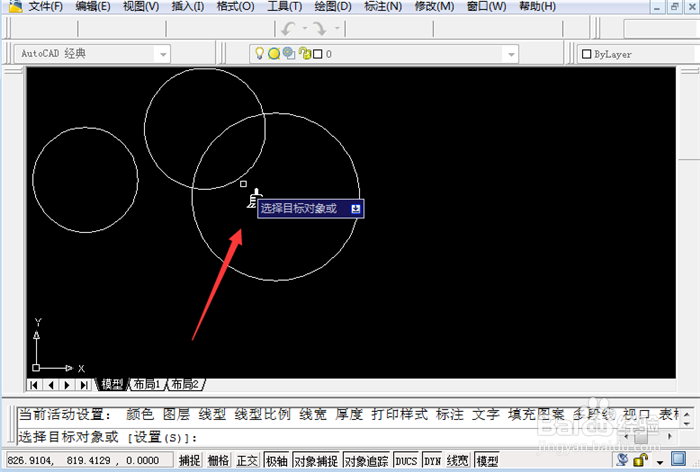Open the 编辑(E) menu
The width and height of the screenshot is (700, 472).
point(93,6)
